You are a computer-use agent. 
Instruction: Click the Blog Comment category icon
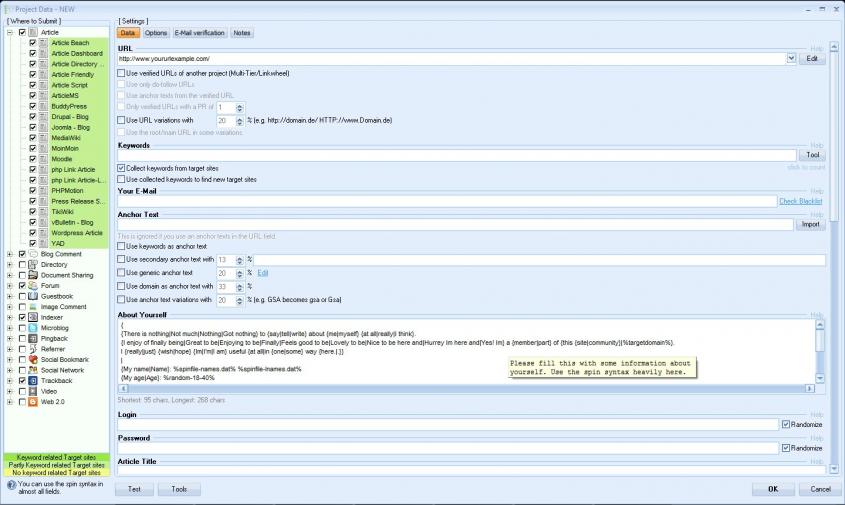33,254
